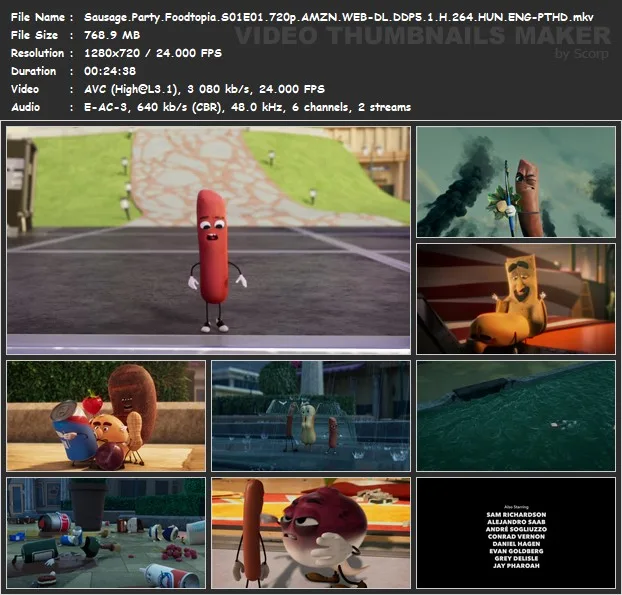Click the audio info E-AC-3 line
This screenshot has height=595, width=622.
(248, 107)
